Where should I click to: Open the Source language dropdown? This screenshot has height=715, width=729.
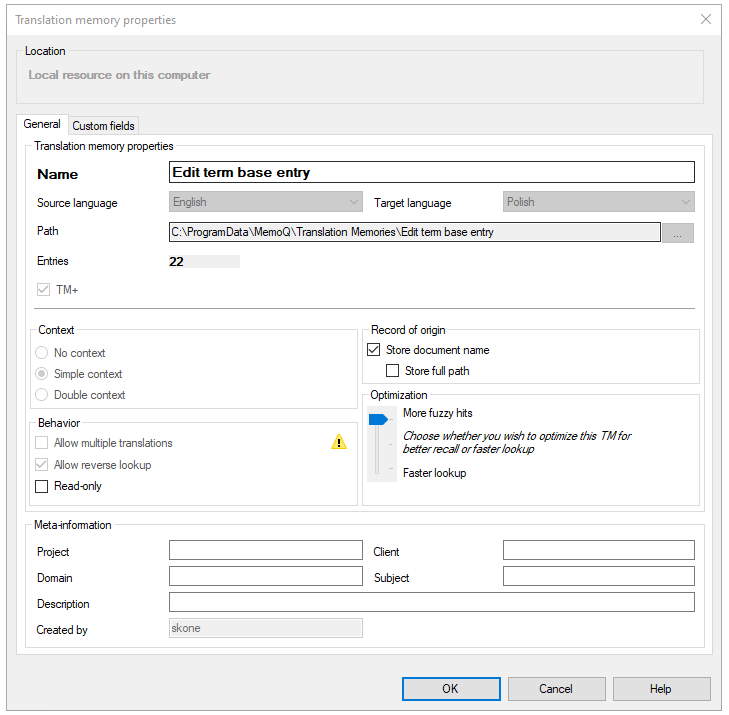tap(266, 202)
